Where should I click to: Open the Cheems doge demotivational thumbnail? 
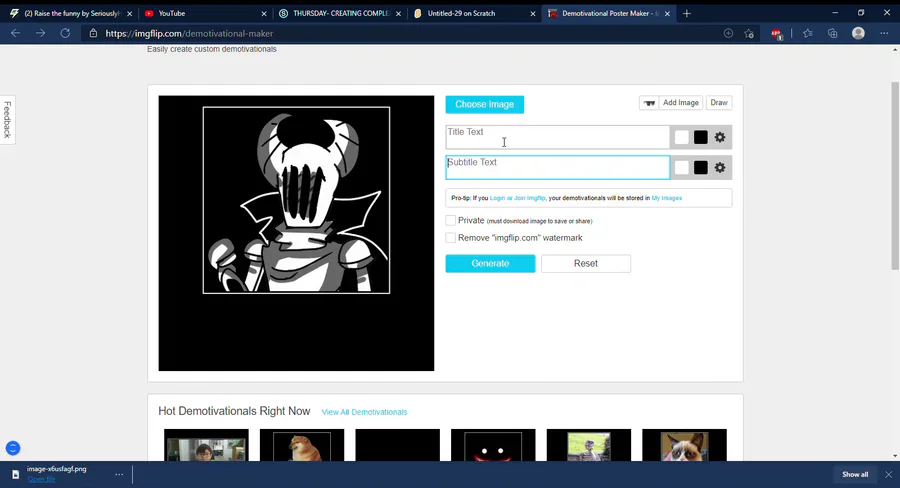302,445
